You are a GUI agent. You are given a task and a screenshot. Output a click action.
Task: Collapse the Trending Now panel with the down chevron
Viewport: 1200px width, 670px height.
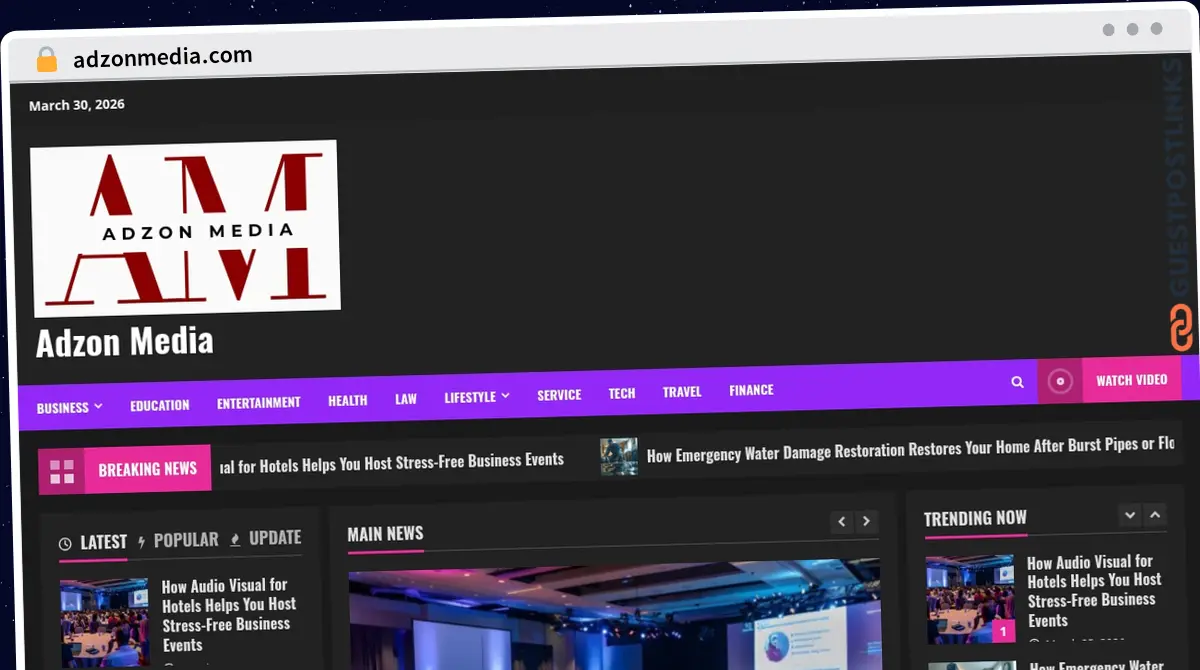click(x=1129, y=514)
